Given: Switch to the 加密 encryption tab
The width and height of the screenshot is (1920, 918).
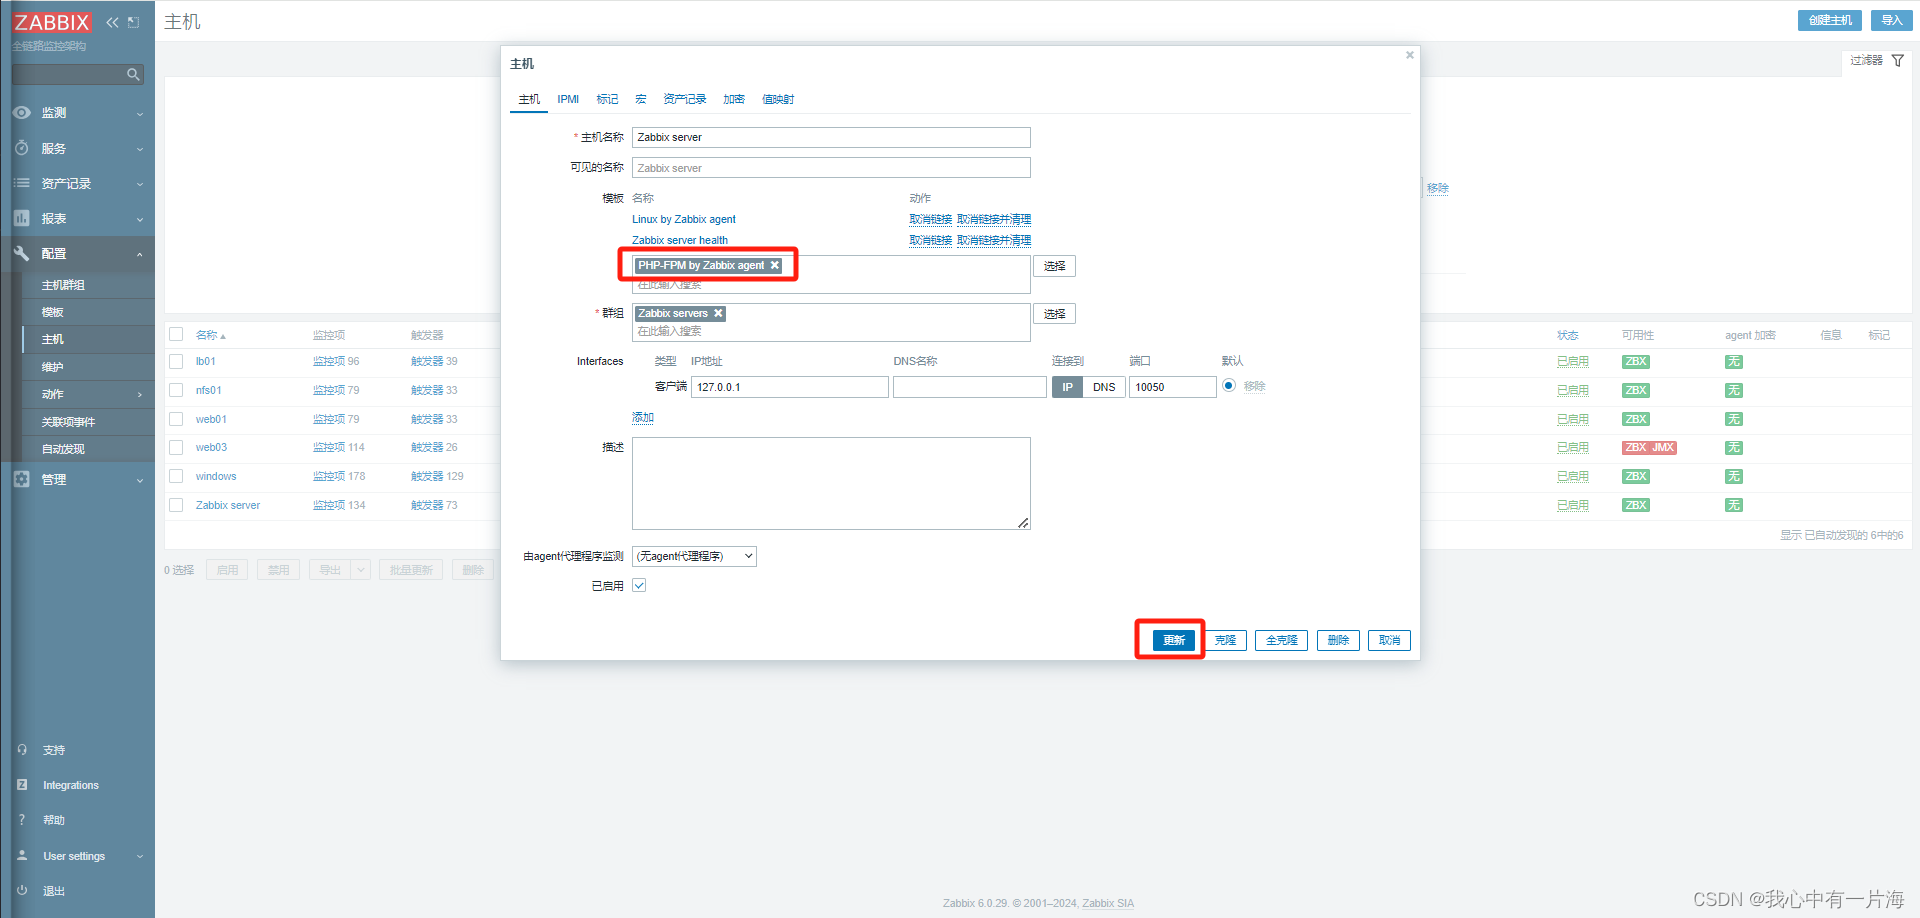Looking at the screenshot, I should pyautogui.click(x=734, y=99).
